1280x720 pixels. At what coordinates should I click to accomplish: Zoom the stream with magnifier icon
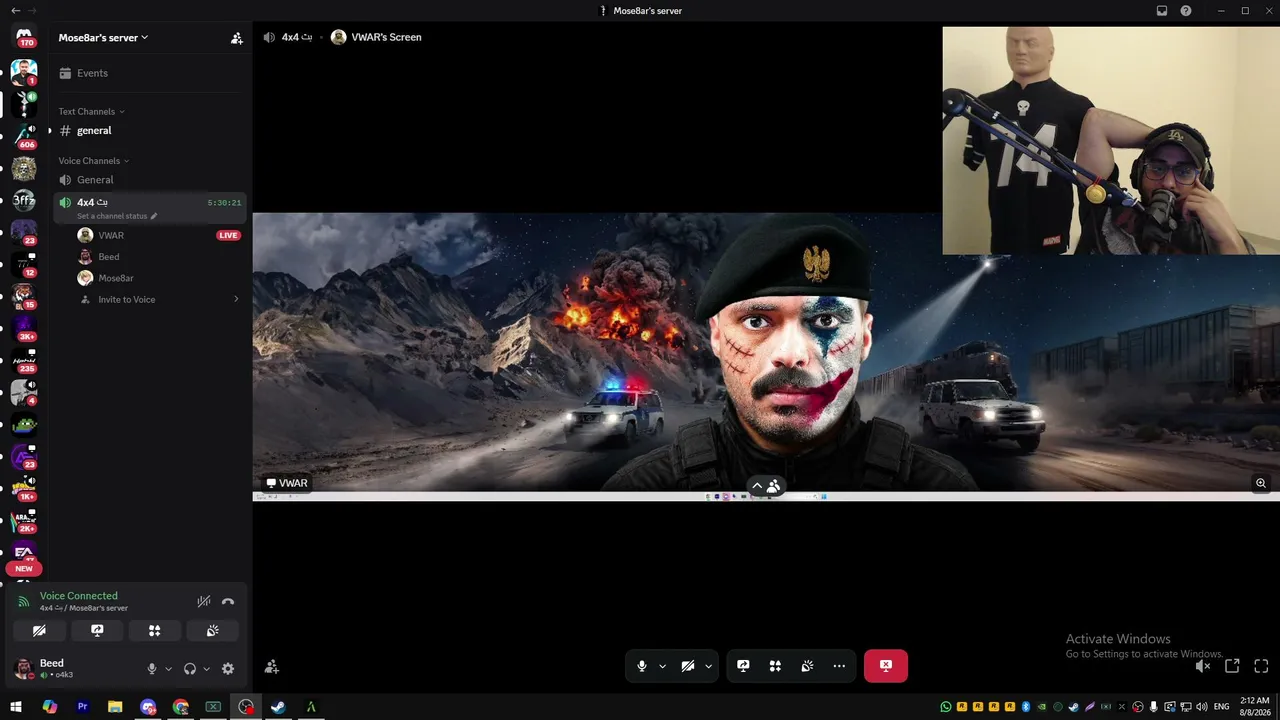(x=1261, y=483)
